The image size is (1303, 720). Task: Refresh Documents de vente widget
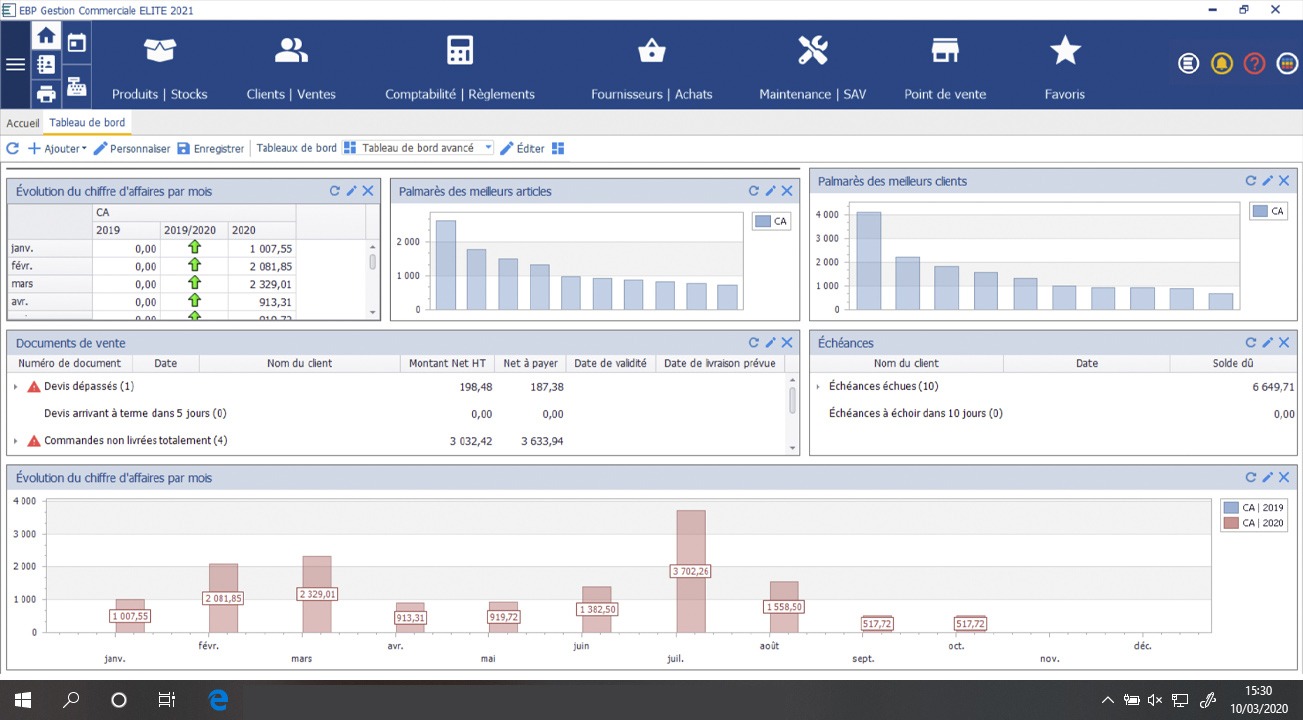[x=754, y=343]
